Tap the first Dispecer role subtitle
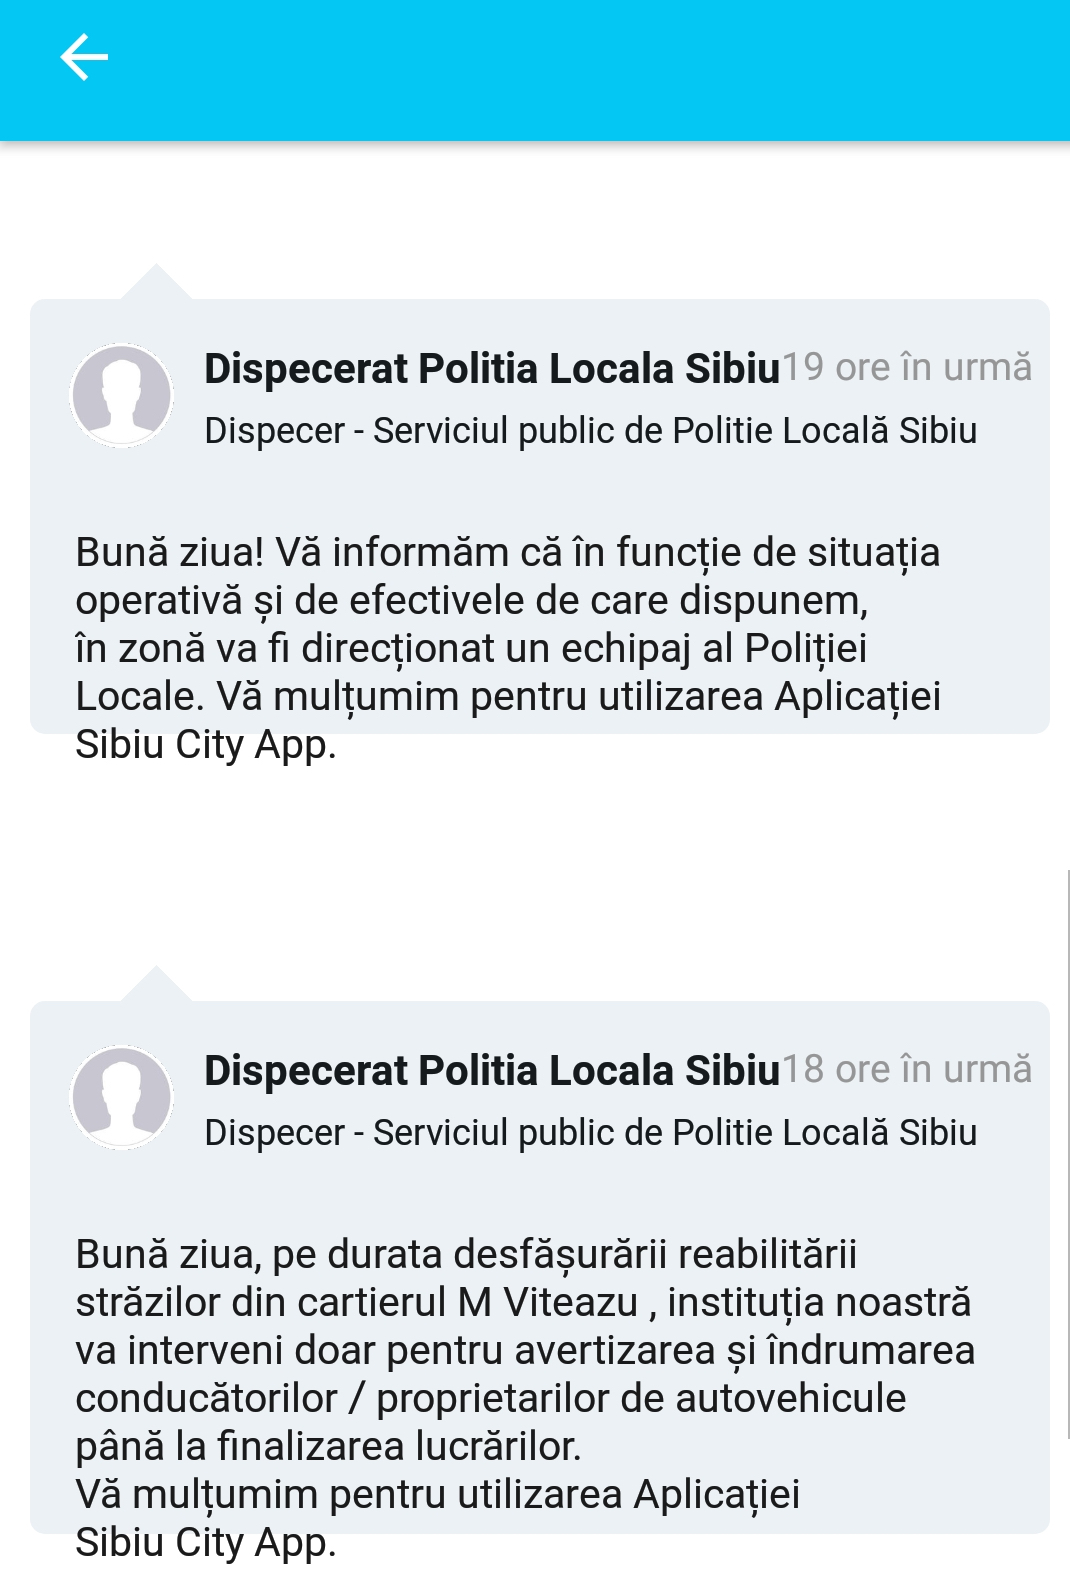The width and height of the screenshot is (1070, 1577). click(590, 431)
